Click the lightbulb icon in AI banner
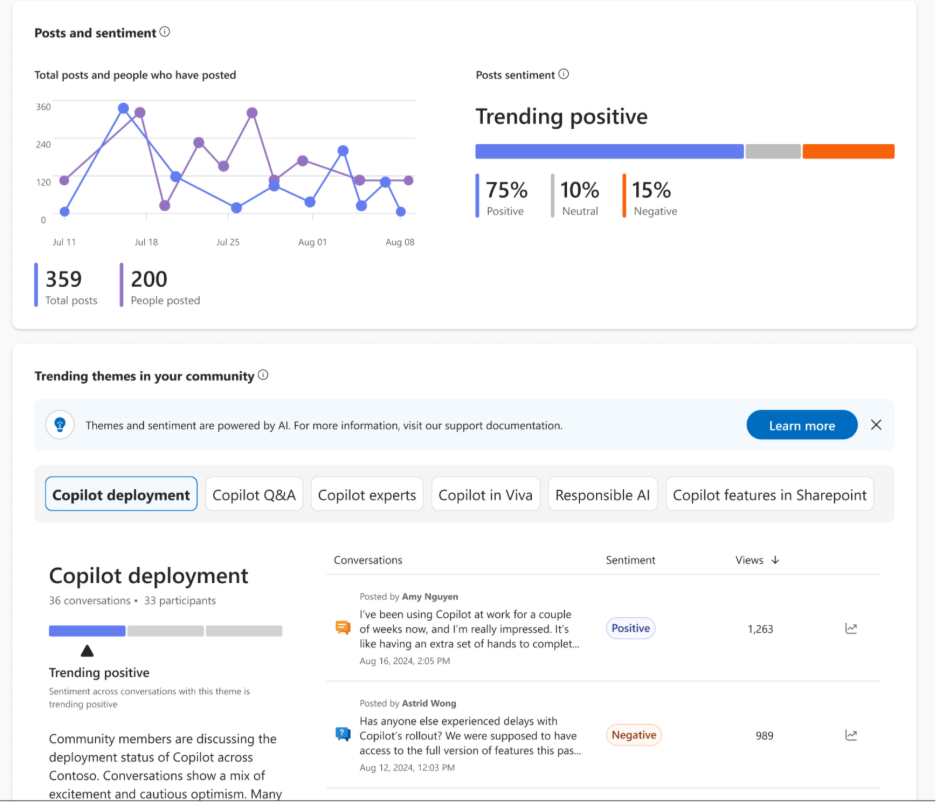936x802 pixels. (60, 425)
